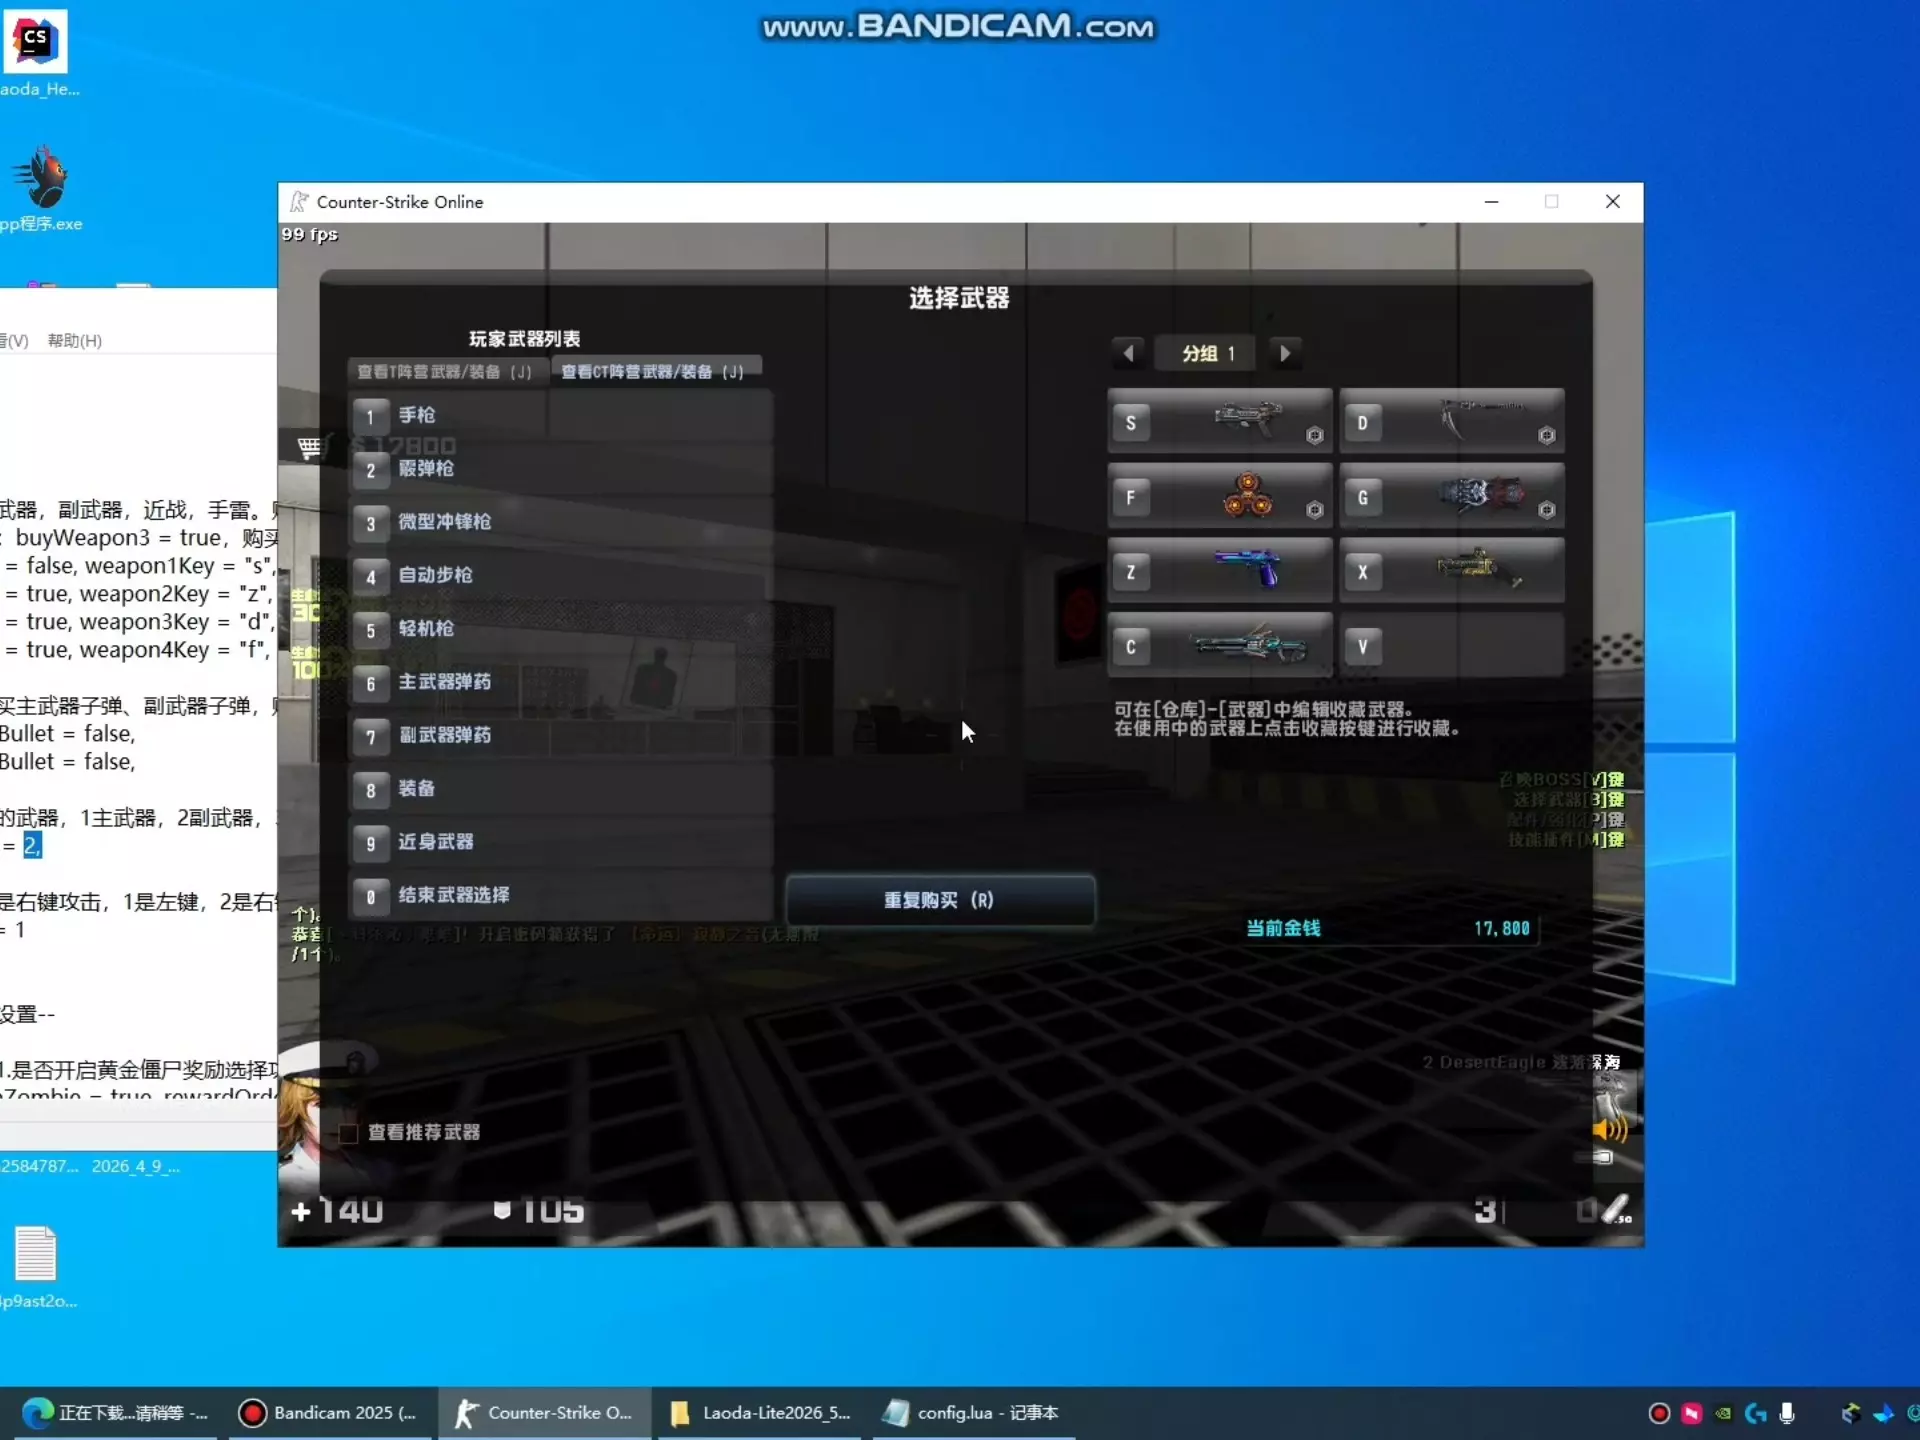Screen dimensions: 1920x1440
Task: Buy 7 副武器弹药
Action: [562, 735]
